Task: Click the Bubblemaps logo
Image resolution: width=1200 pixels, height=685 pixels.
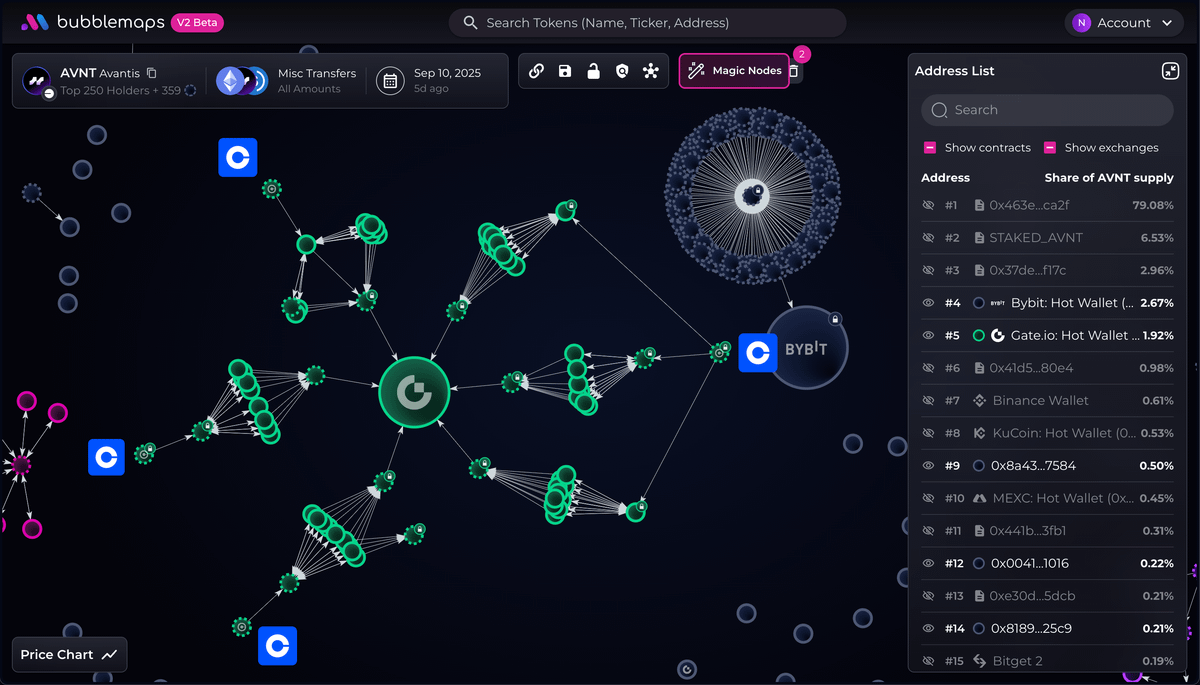Action: pyautogui.click(x=93, y=22)
